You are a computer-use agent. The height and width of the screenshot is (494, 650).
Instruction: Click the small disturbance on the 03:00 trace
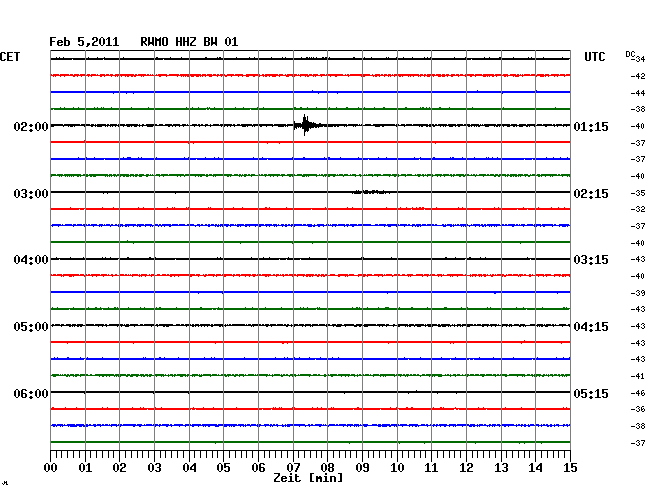pos(370,192)
